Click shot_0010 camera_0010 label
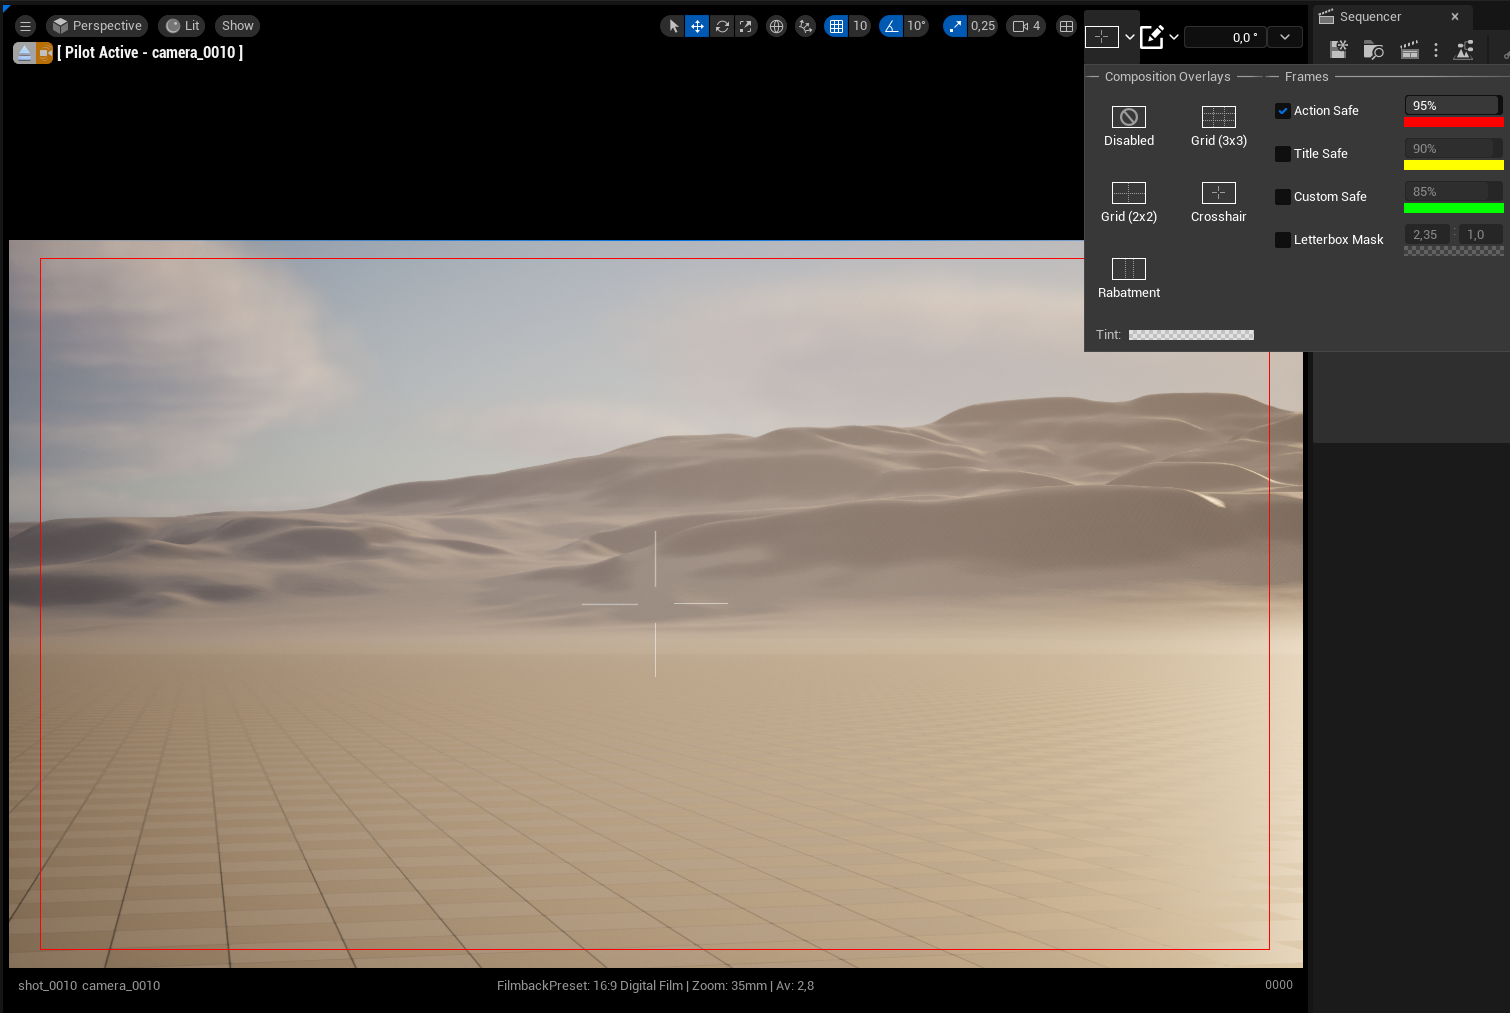Screen dimensions: 1510x1013 [89, 986]
